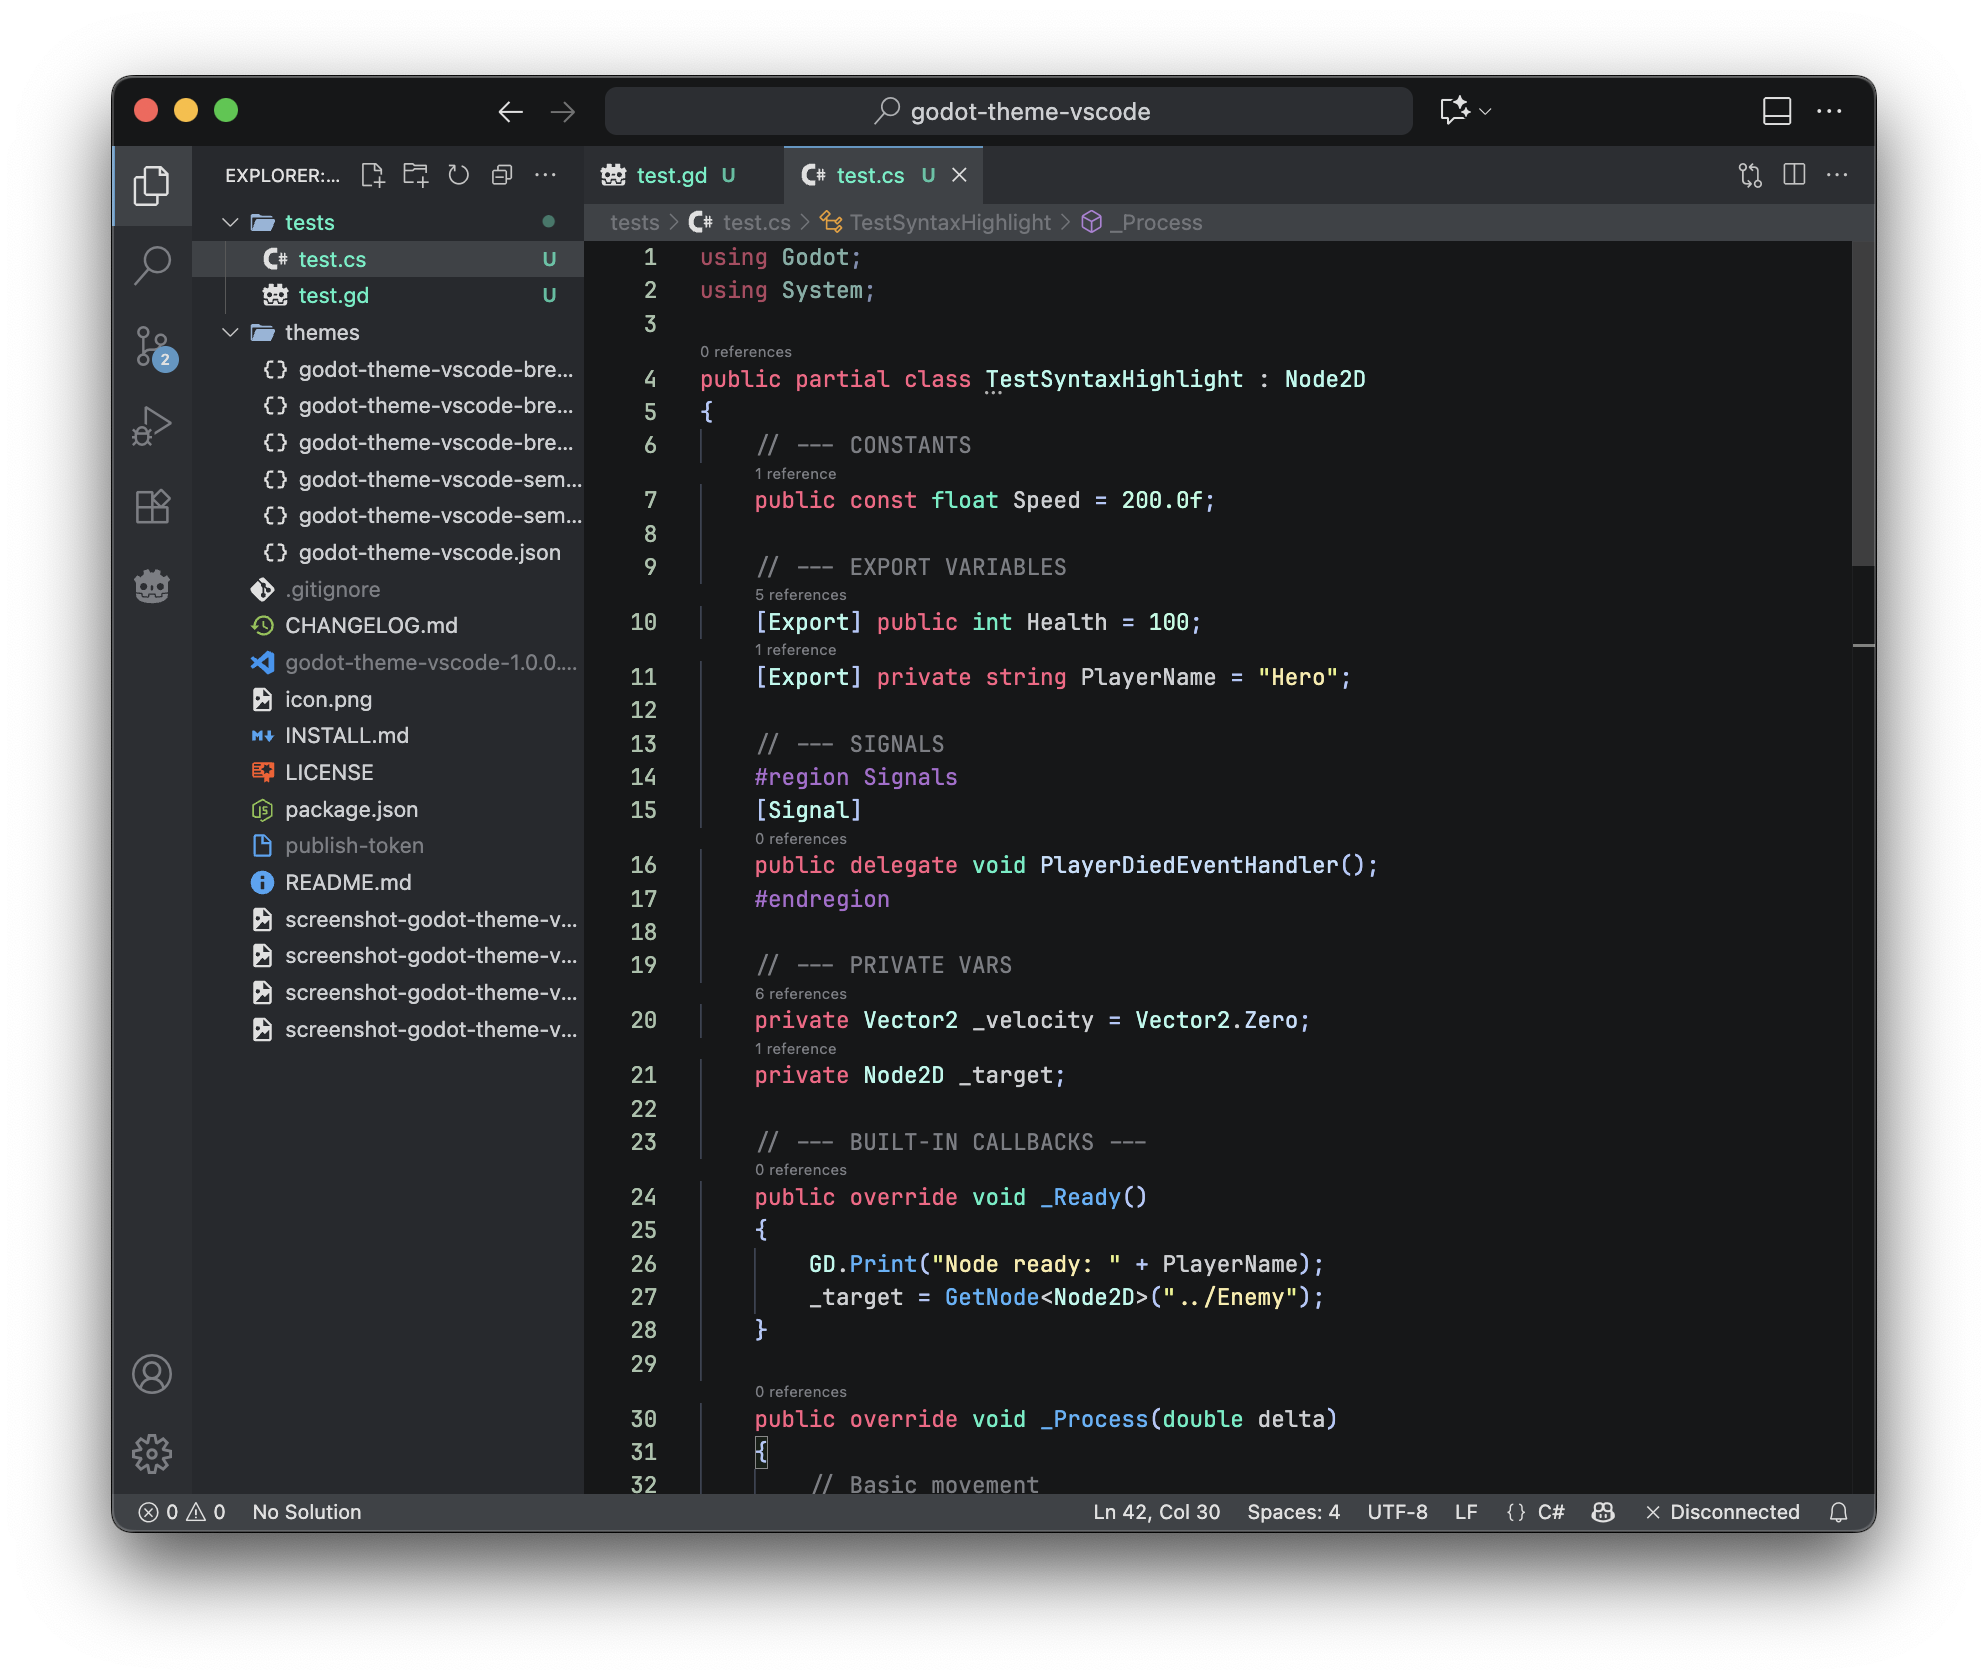The image size is (1988, 1680).
Task: Open the Search view in activity bar
Action: [x=152, y=266]
